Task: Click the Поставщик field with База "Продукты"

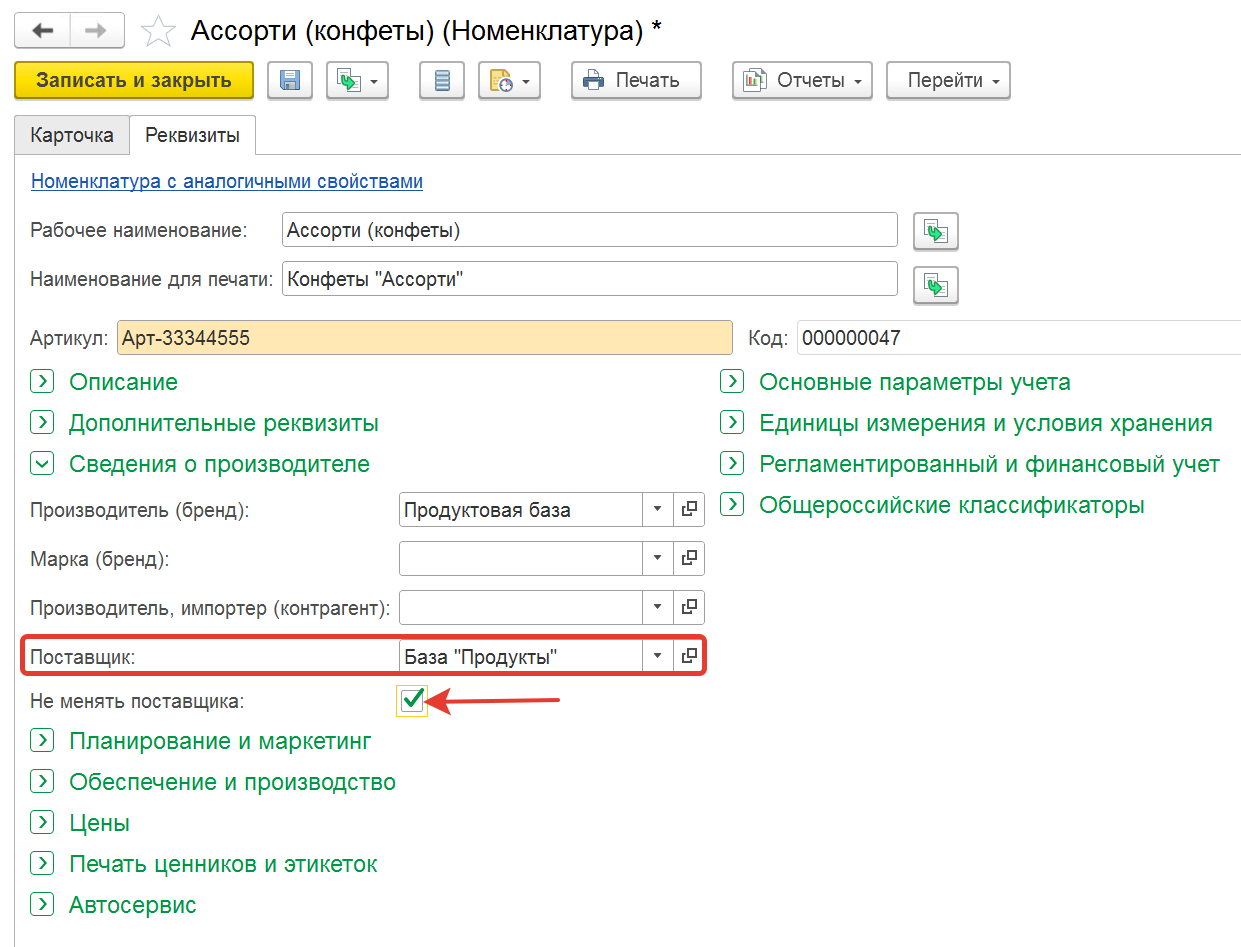Action: (521, 656)
